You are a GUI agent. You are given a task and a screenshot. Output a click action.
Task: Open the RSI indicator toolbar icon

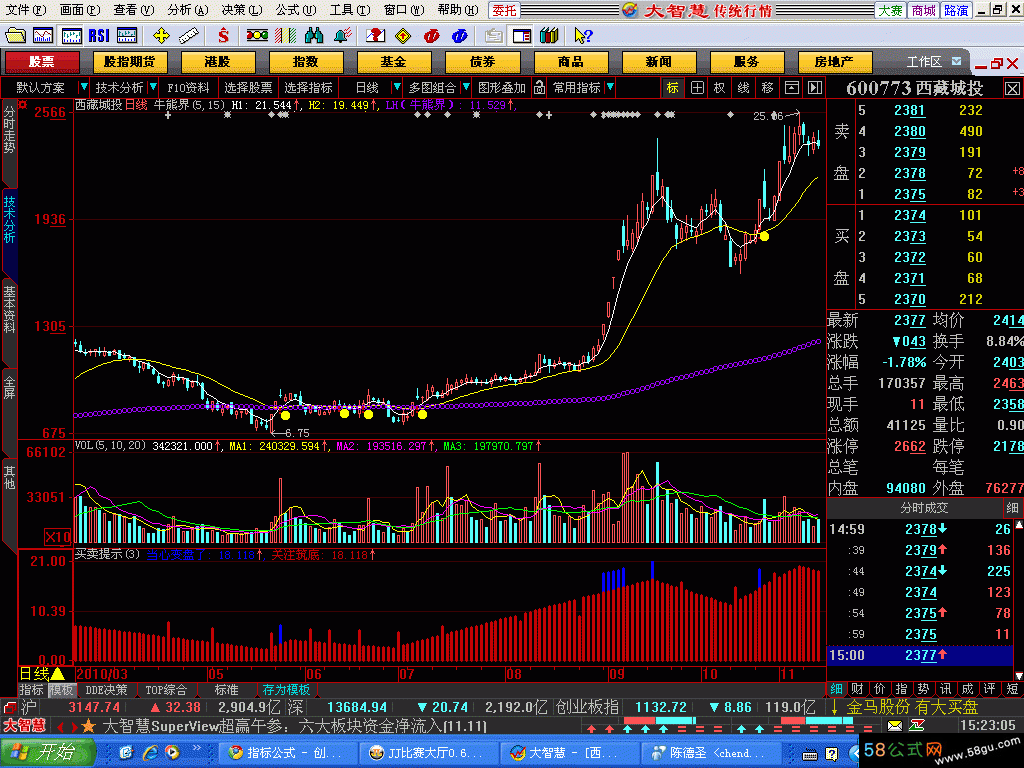(x=99, y=35)
